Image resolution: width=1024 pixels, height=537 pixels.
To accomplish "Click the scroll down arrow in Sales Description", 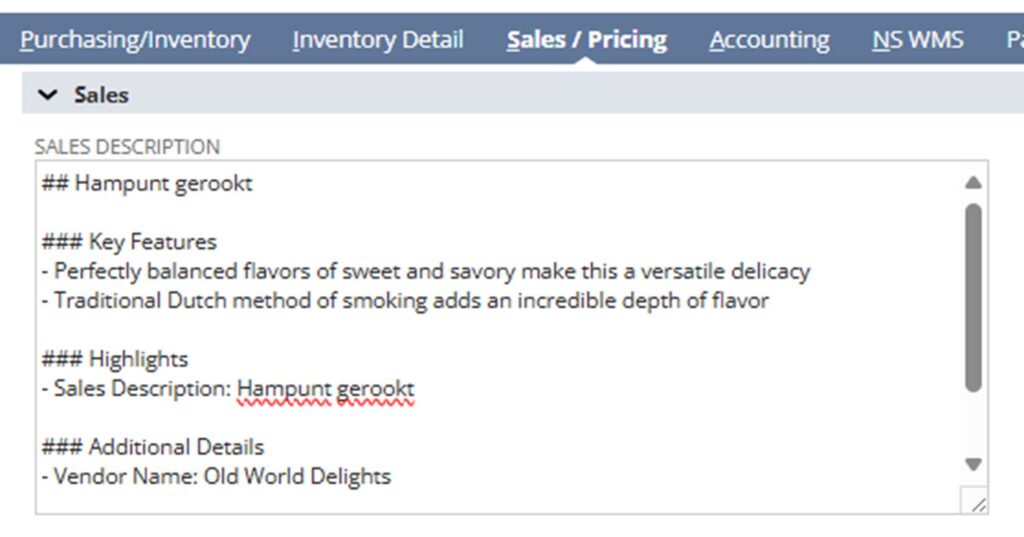I will click(x=973, y=464).
